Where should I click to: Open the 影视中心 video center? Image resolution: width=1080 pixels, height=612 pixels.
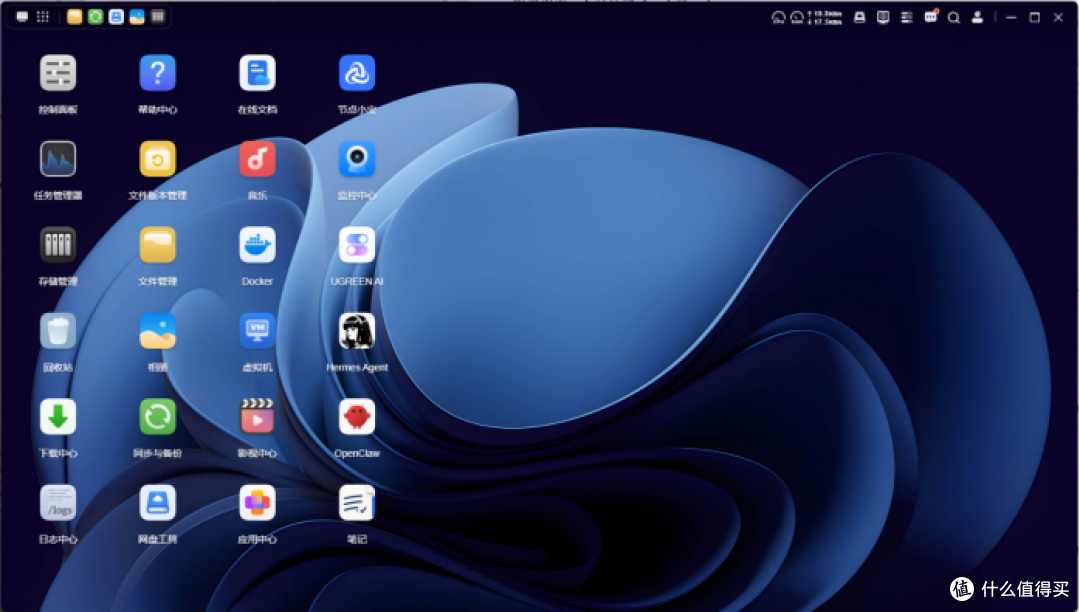point(258,417)
